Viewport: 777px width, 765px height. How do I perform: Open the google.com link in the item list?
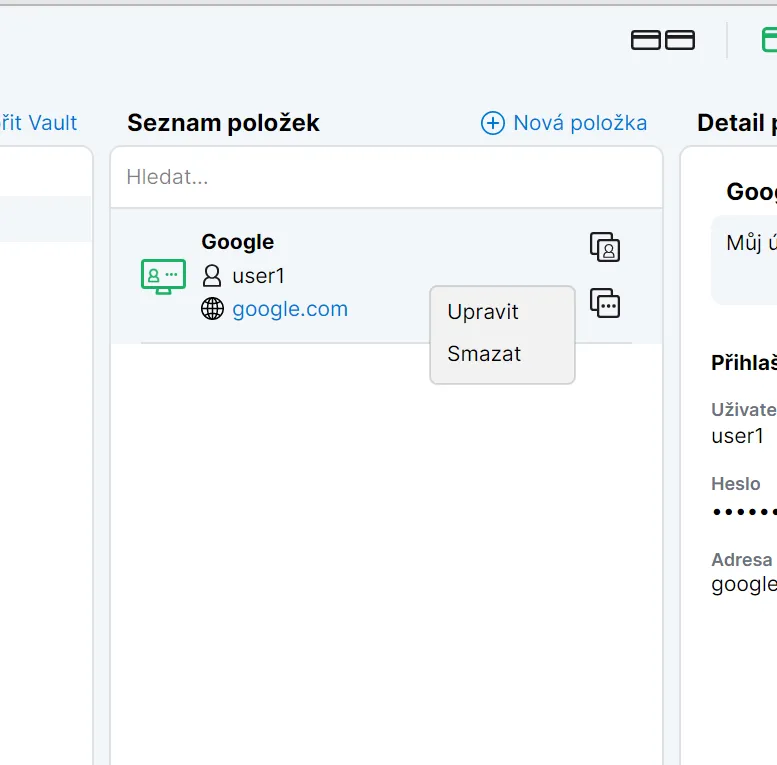[x=290, y=309]
